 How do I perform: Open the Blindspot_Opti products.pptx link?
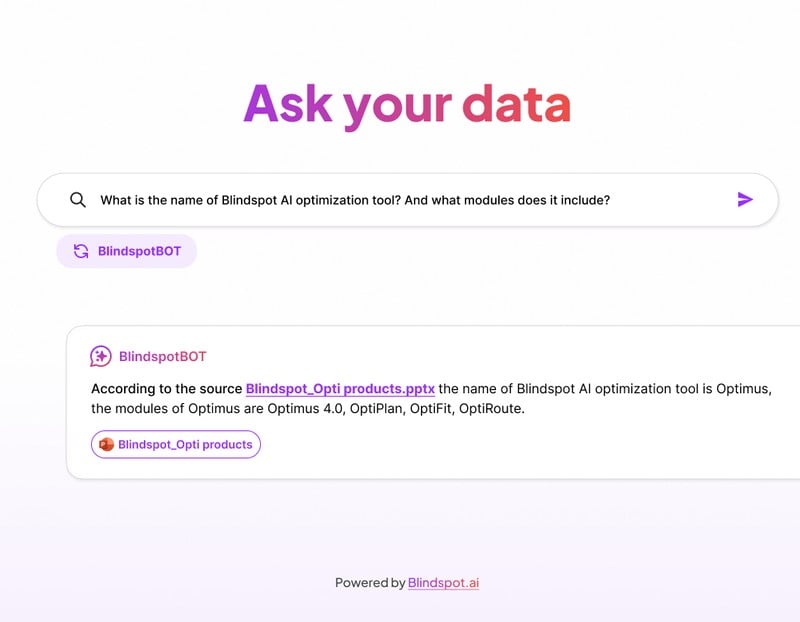coord(340,388)
